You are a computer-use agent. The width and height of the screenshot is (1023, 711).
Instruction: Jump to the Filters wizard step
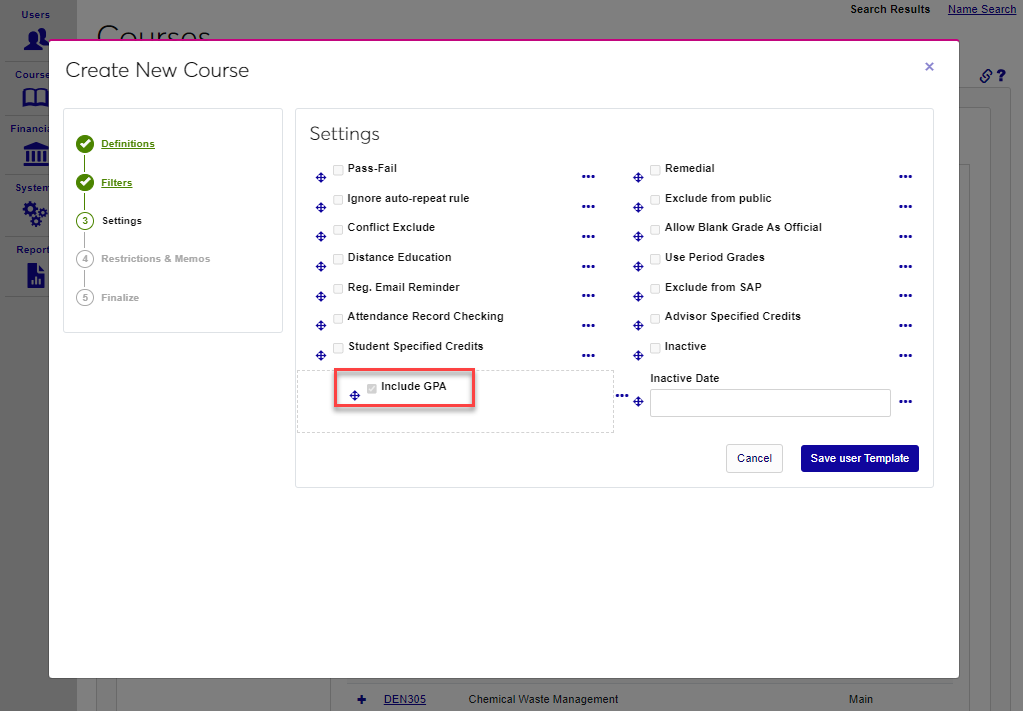coord(116,183)
